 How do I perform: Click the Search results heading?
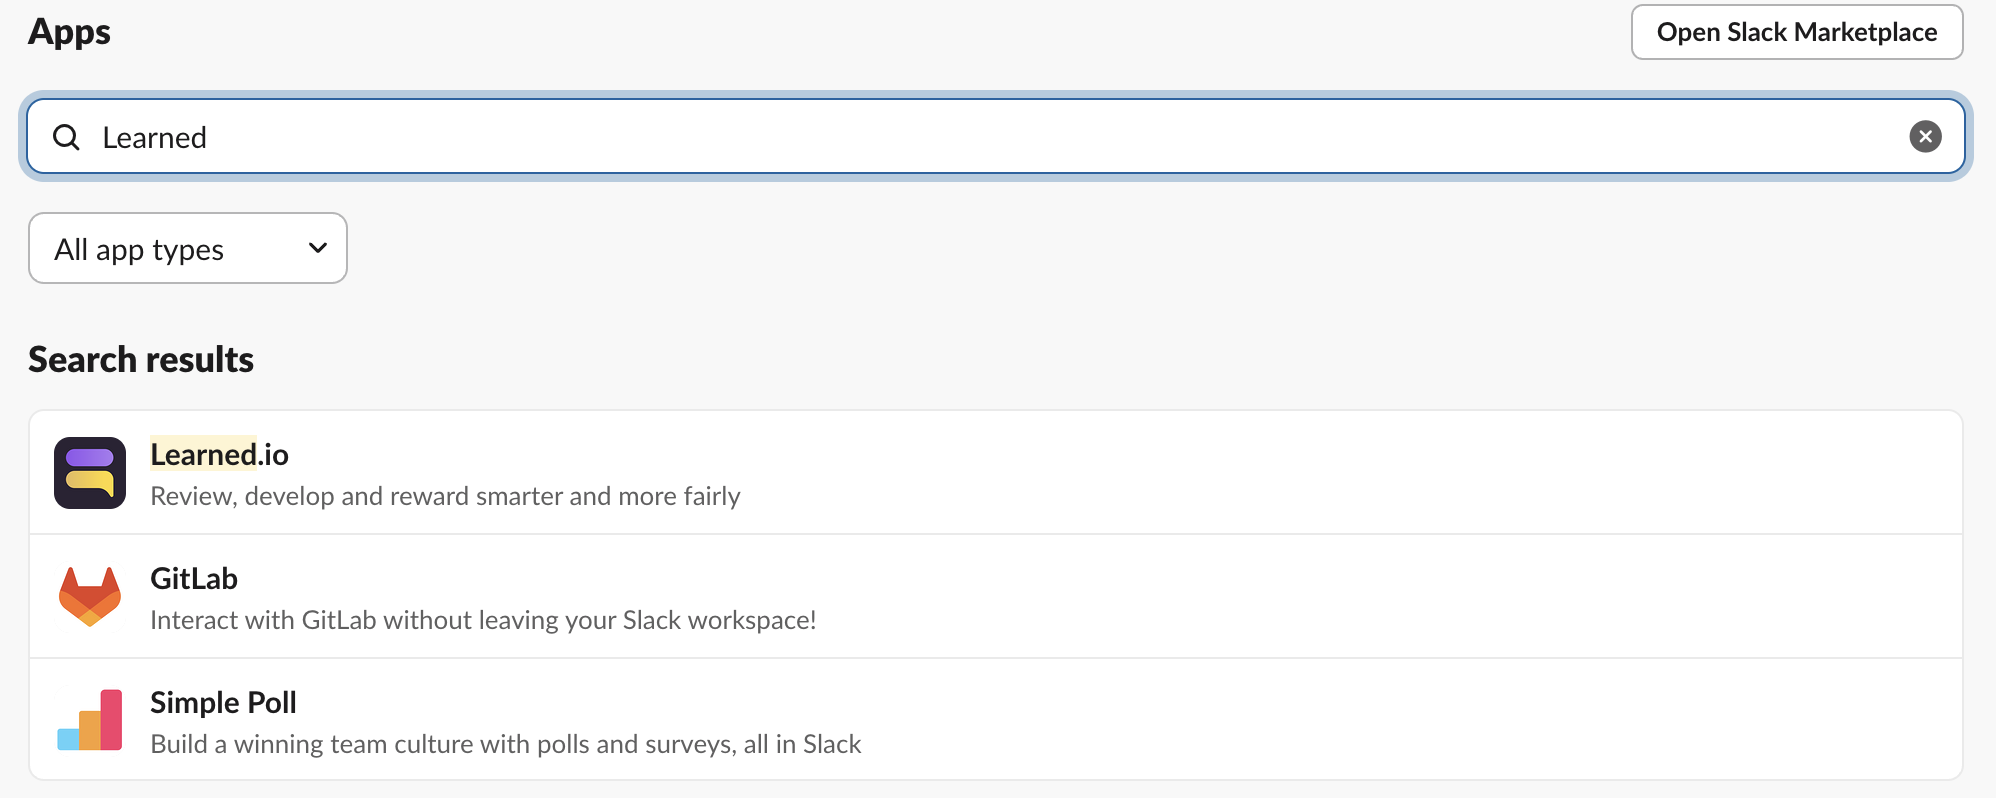point(141,360)
